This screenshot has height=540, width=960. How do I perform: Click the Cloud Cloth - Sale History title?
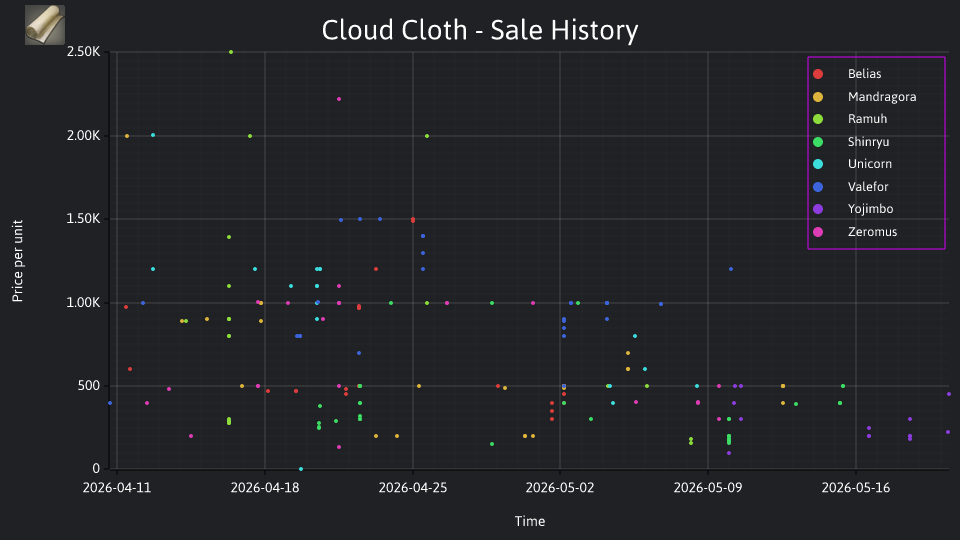[x=480, y=30]
